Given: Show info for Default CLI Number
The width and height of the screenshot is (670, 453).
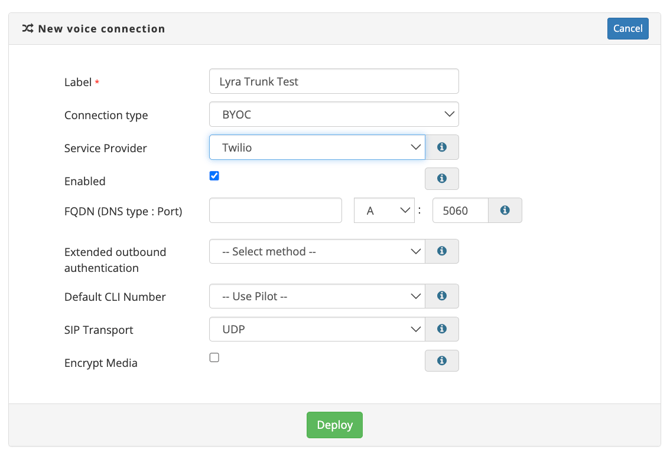Looking at the screenshot, I should coord(442,296).
